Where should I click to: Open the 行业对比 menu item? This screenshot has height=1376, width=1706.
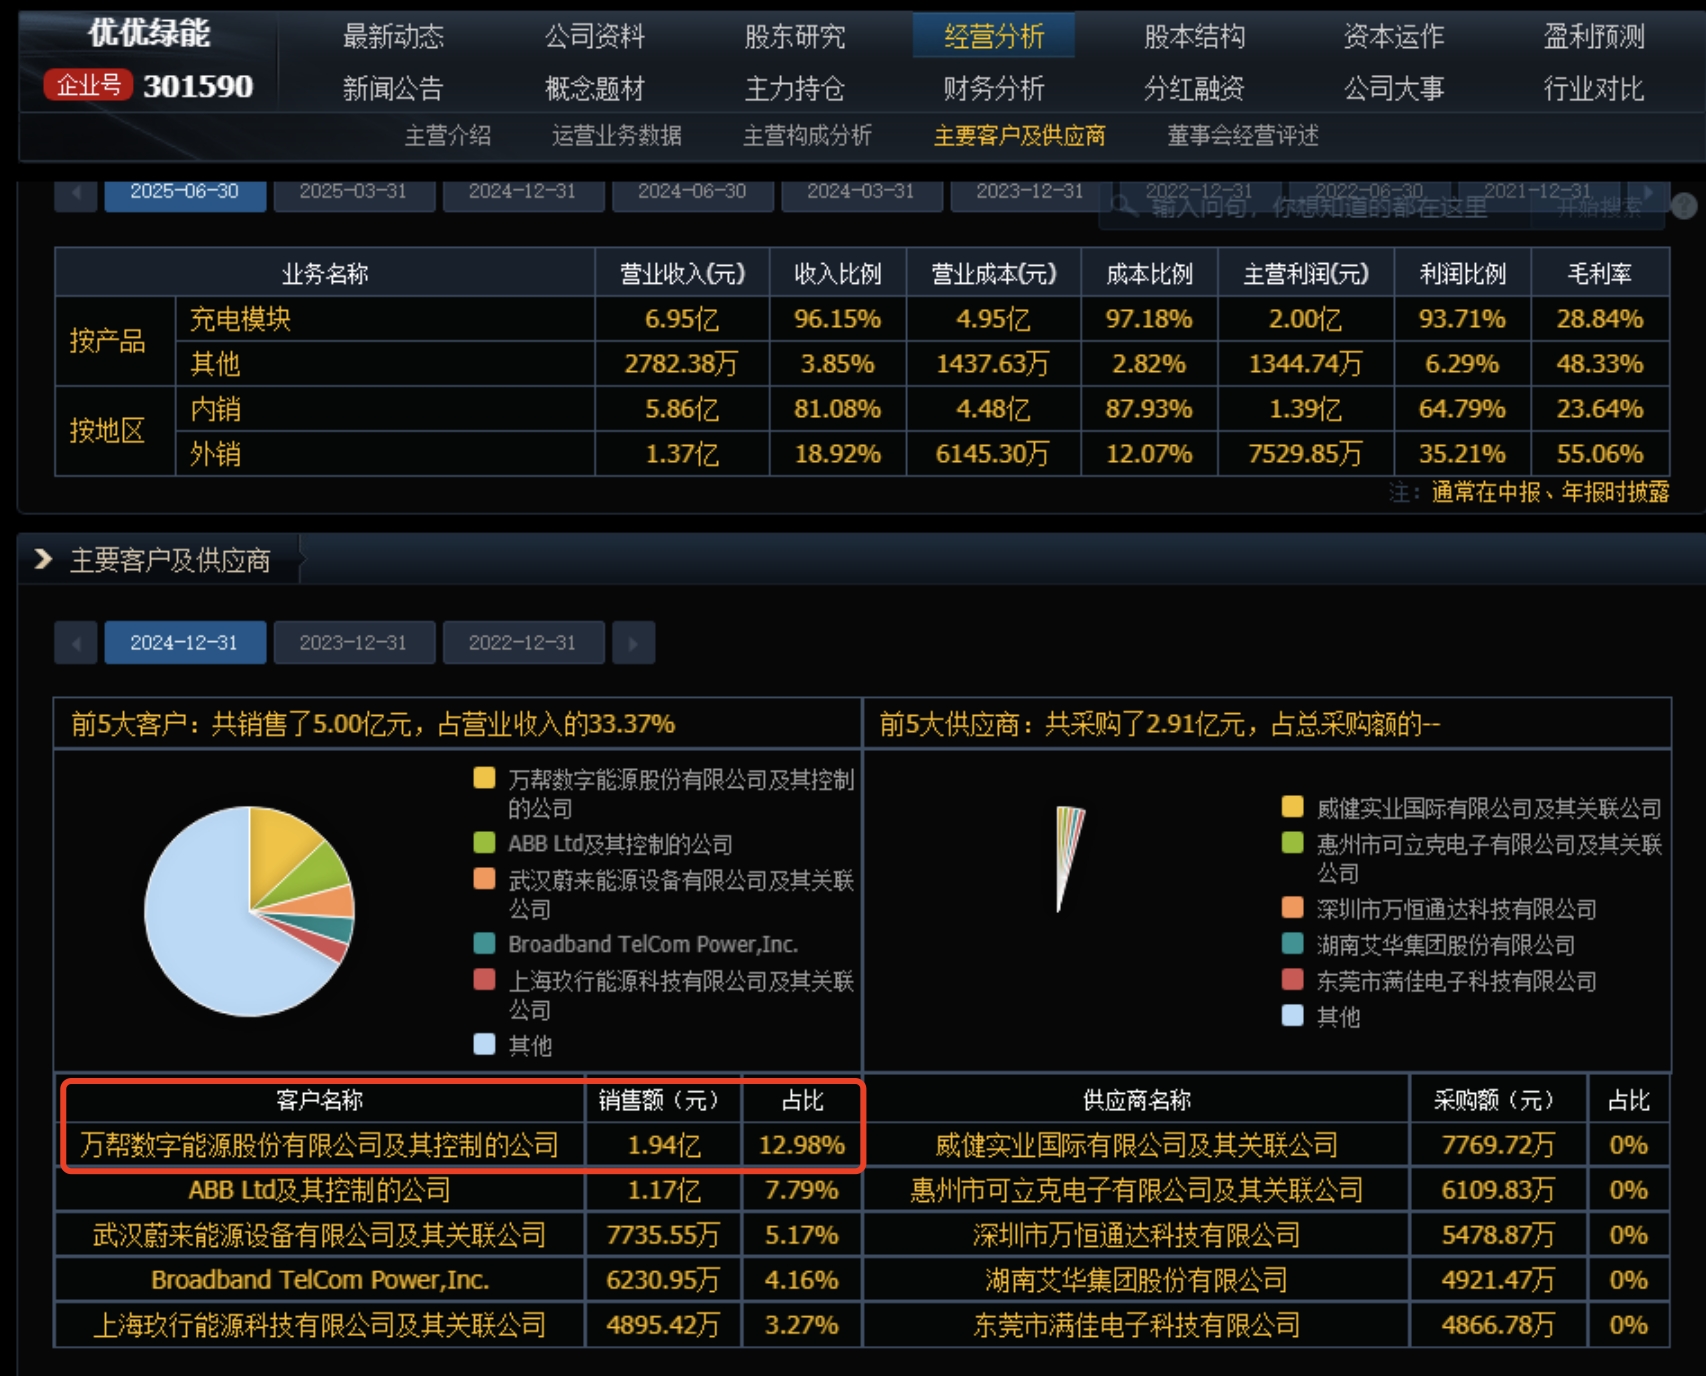coord(1594,89)
